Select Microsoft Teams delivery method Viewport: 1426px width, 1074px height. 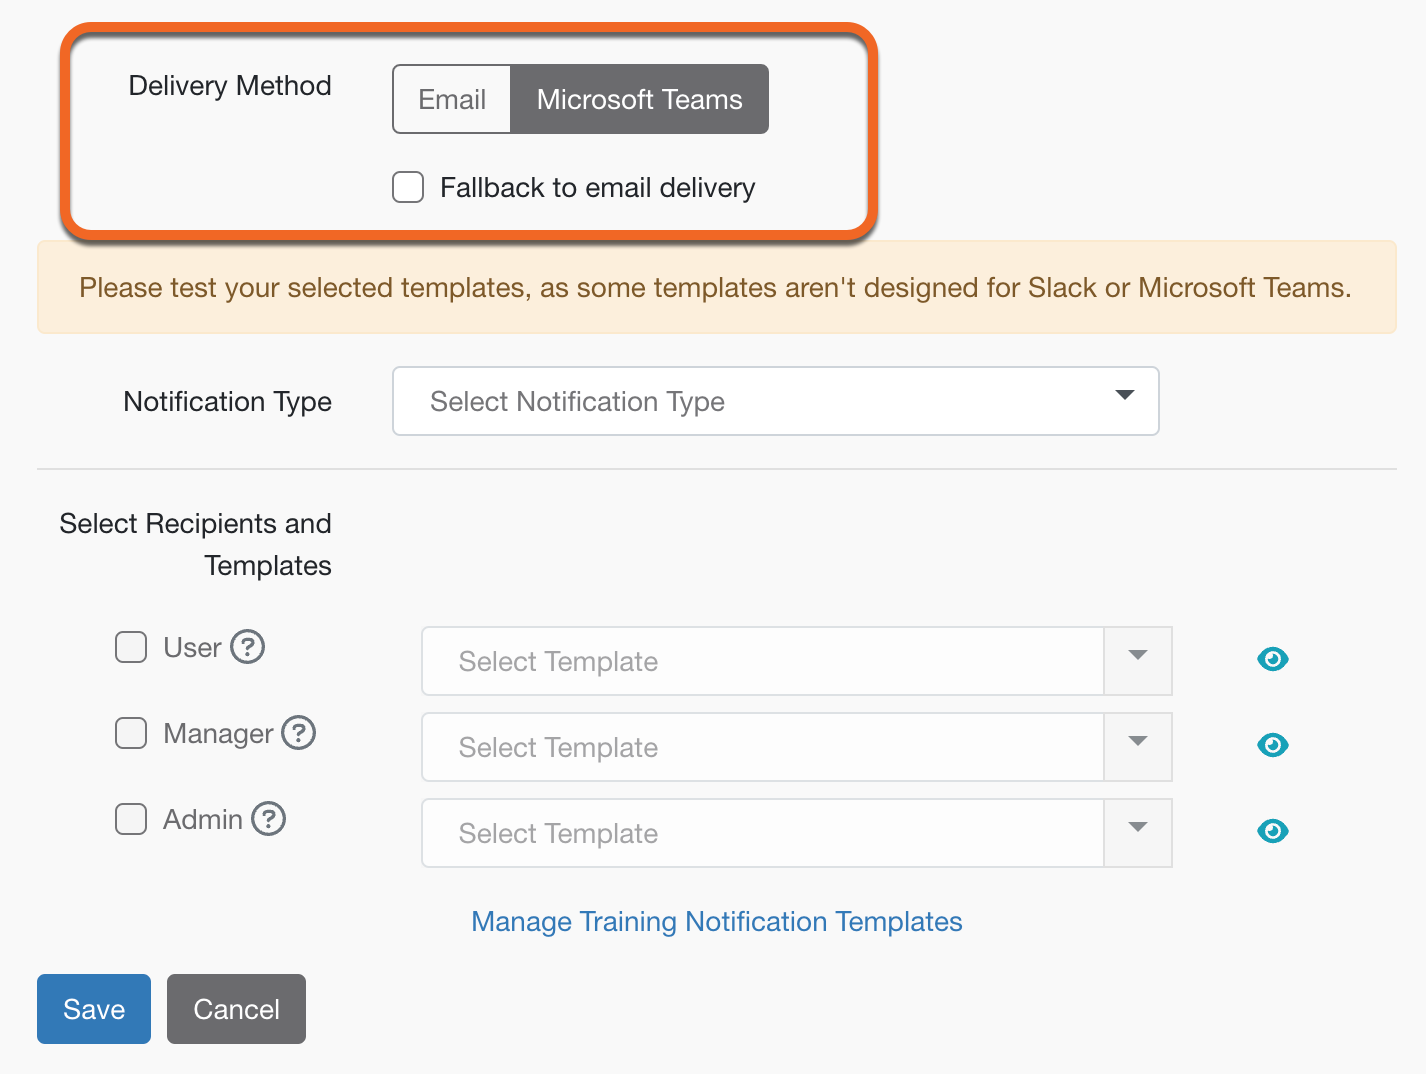pos(640,99)
